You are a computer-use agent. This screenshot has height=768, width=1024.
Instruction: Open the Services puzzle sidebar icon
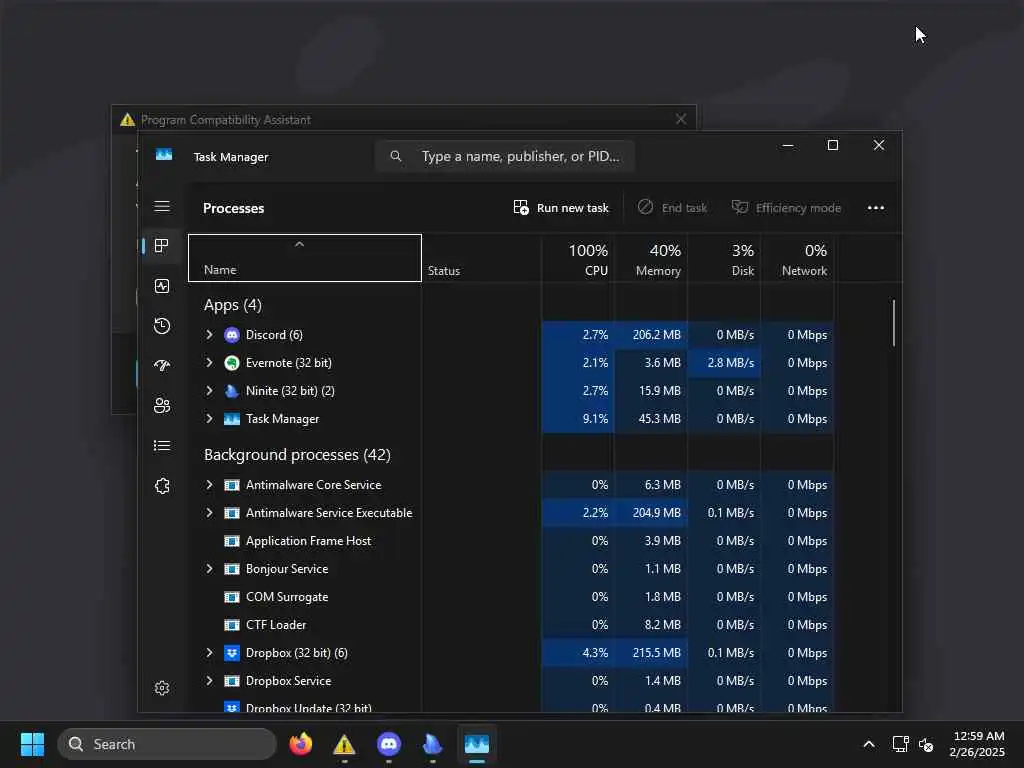(x=162, y=486)
